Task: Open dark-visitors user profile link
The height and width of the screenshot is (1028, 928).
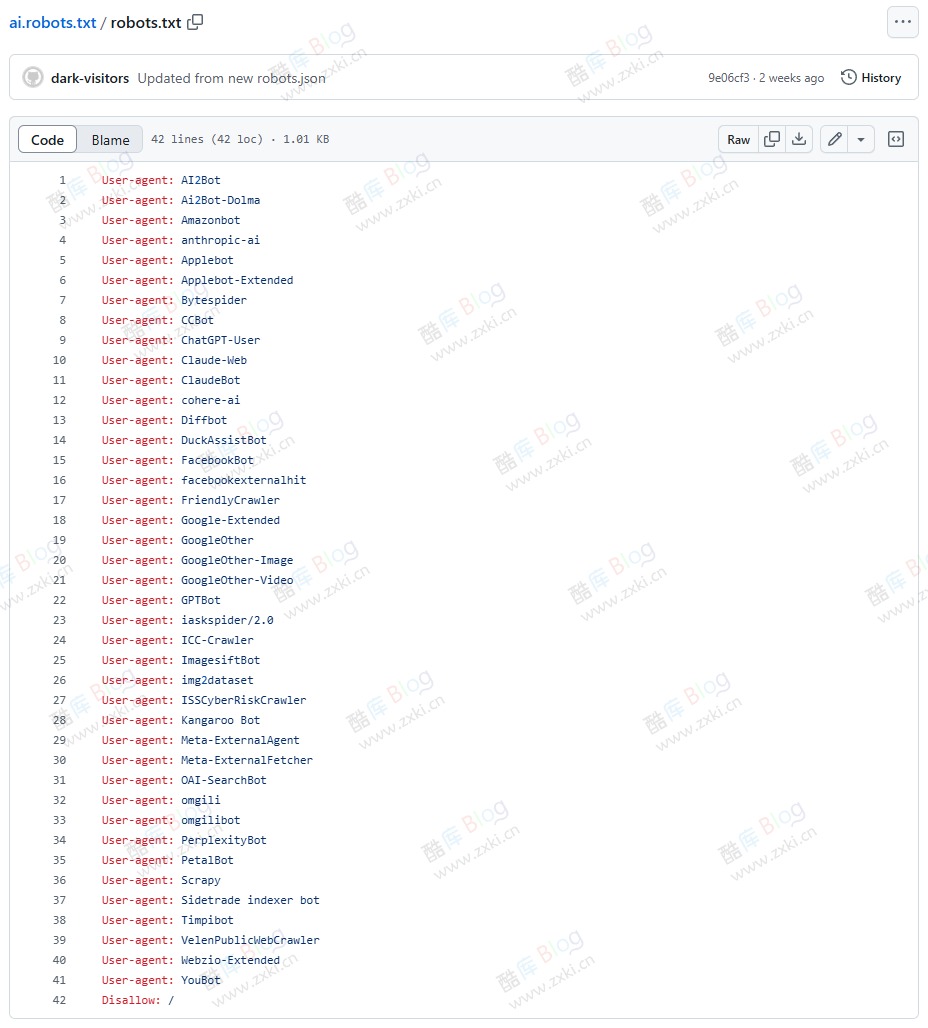Action: [90, 78]
